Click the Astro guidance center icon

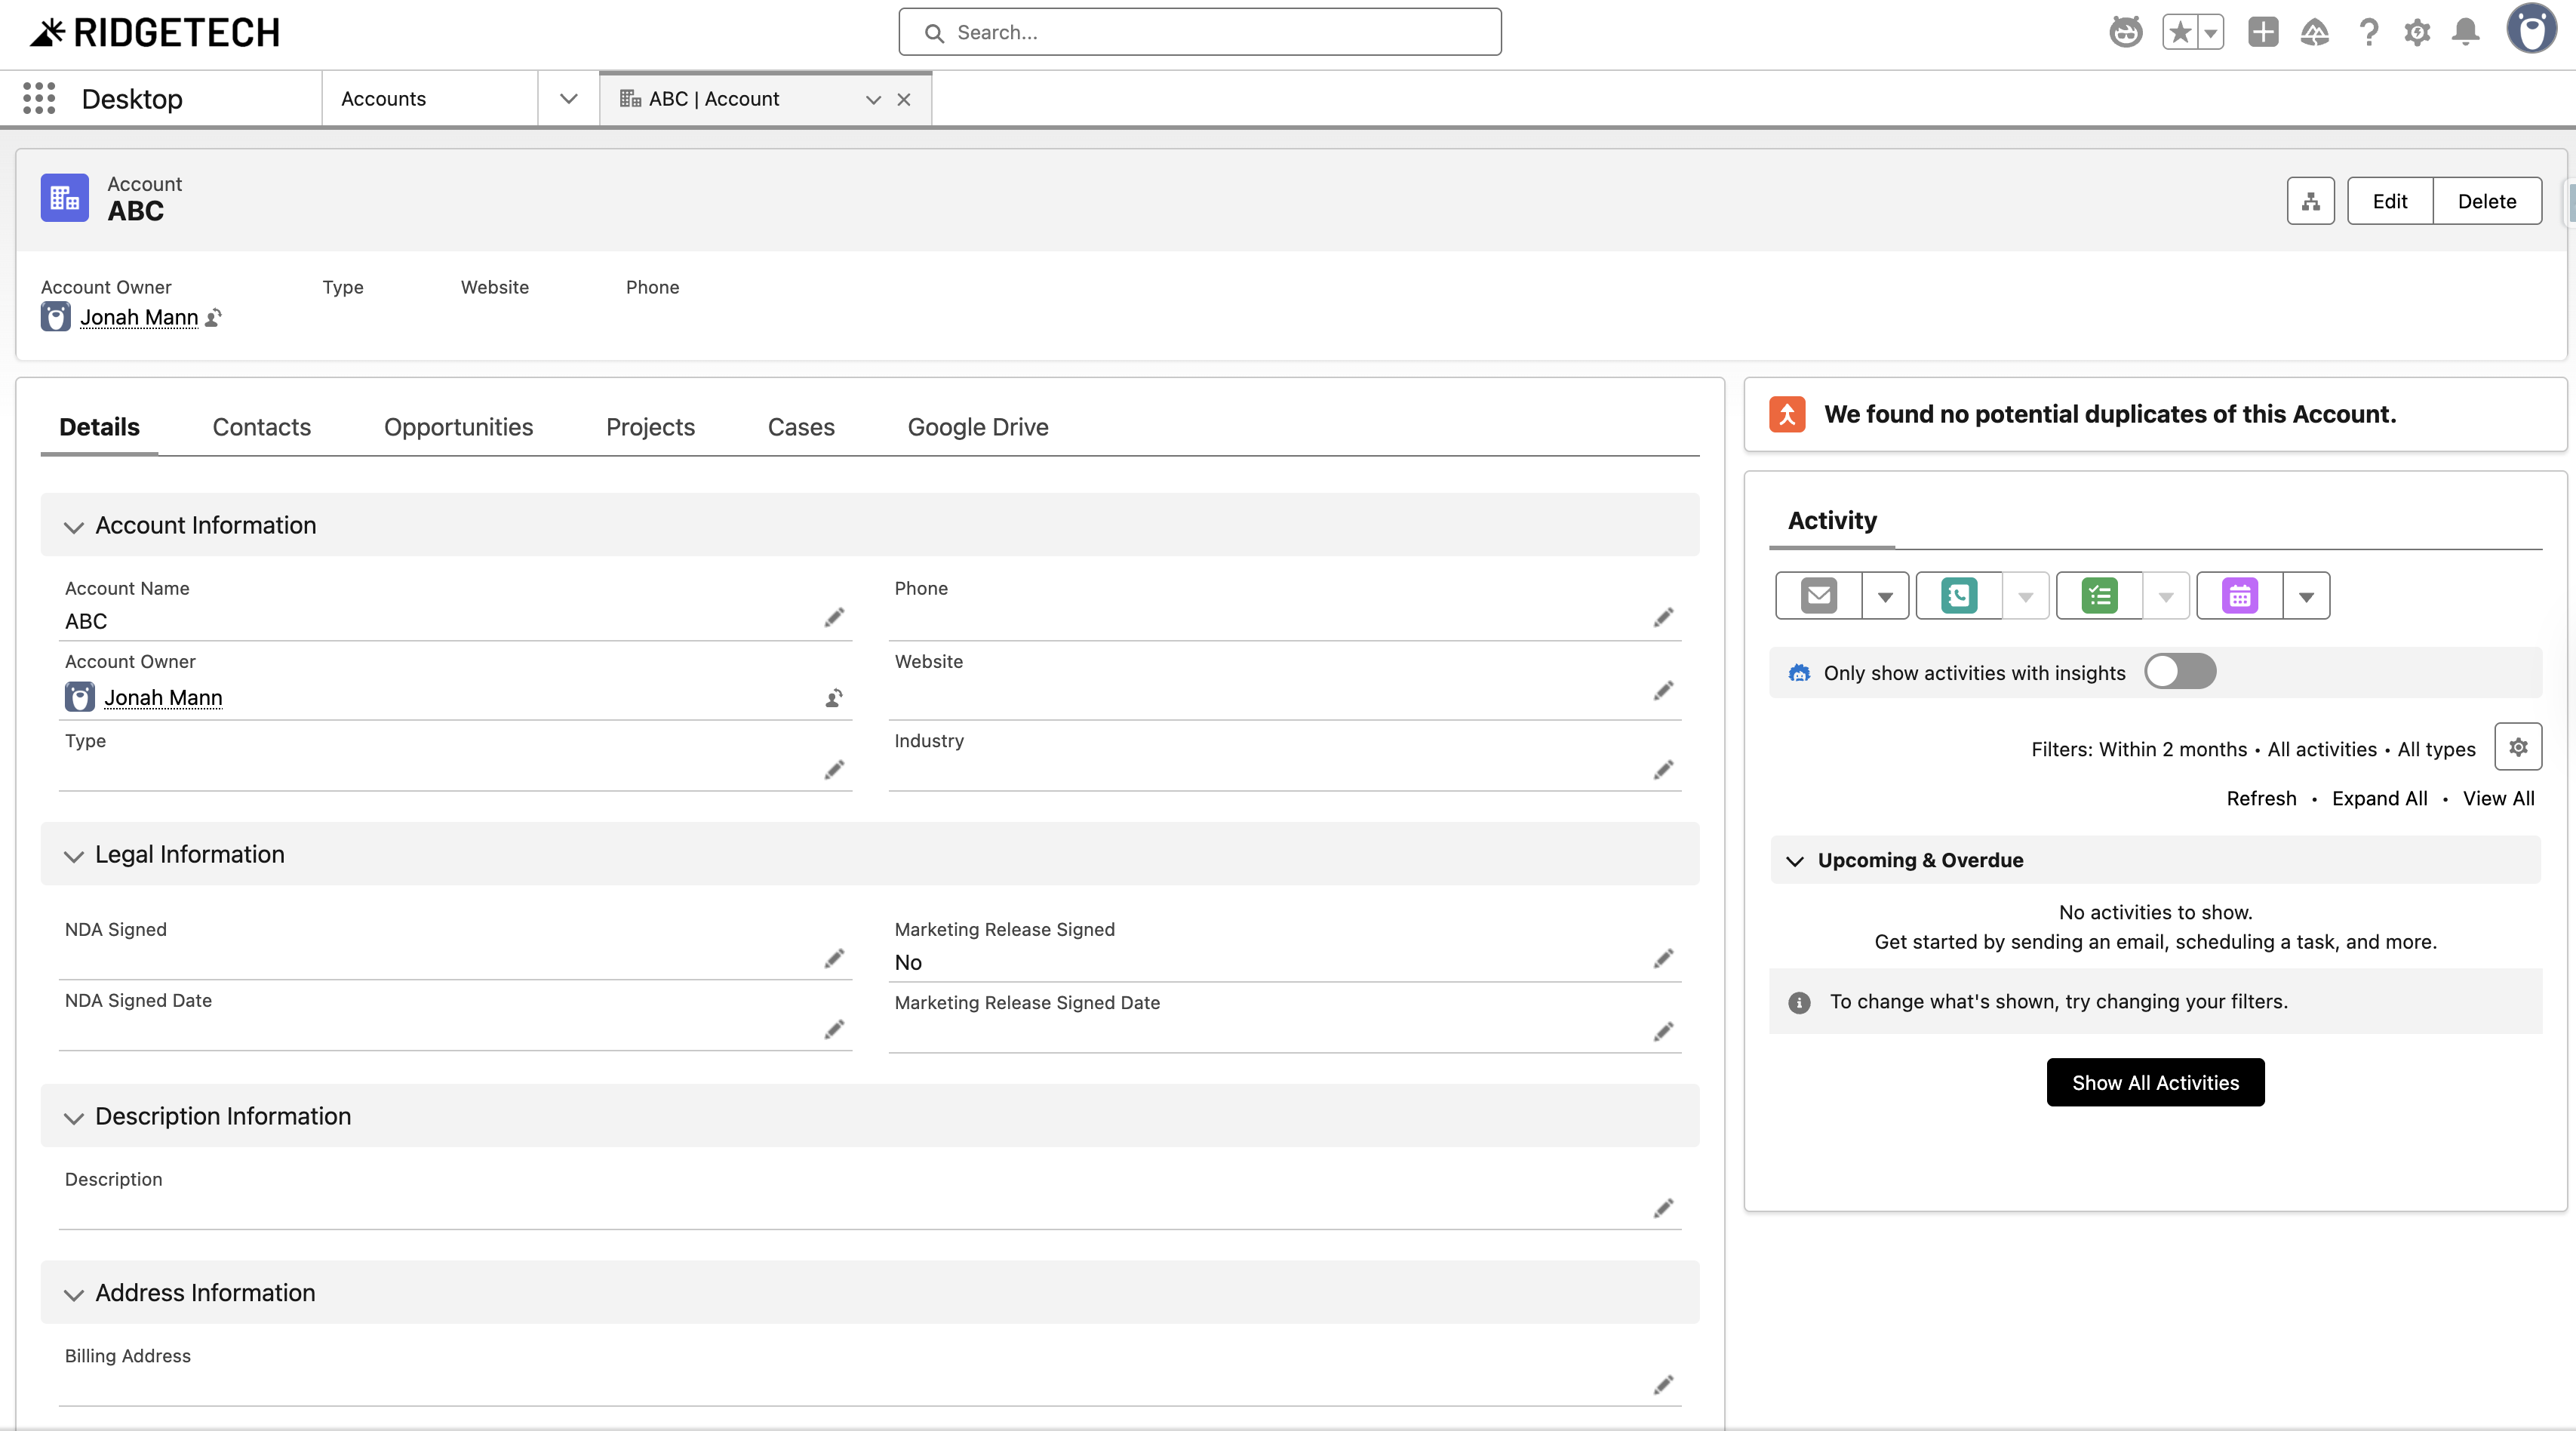pos(2125,32)
